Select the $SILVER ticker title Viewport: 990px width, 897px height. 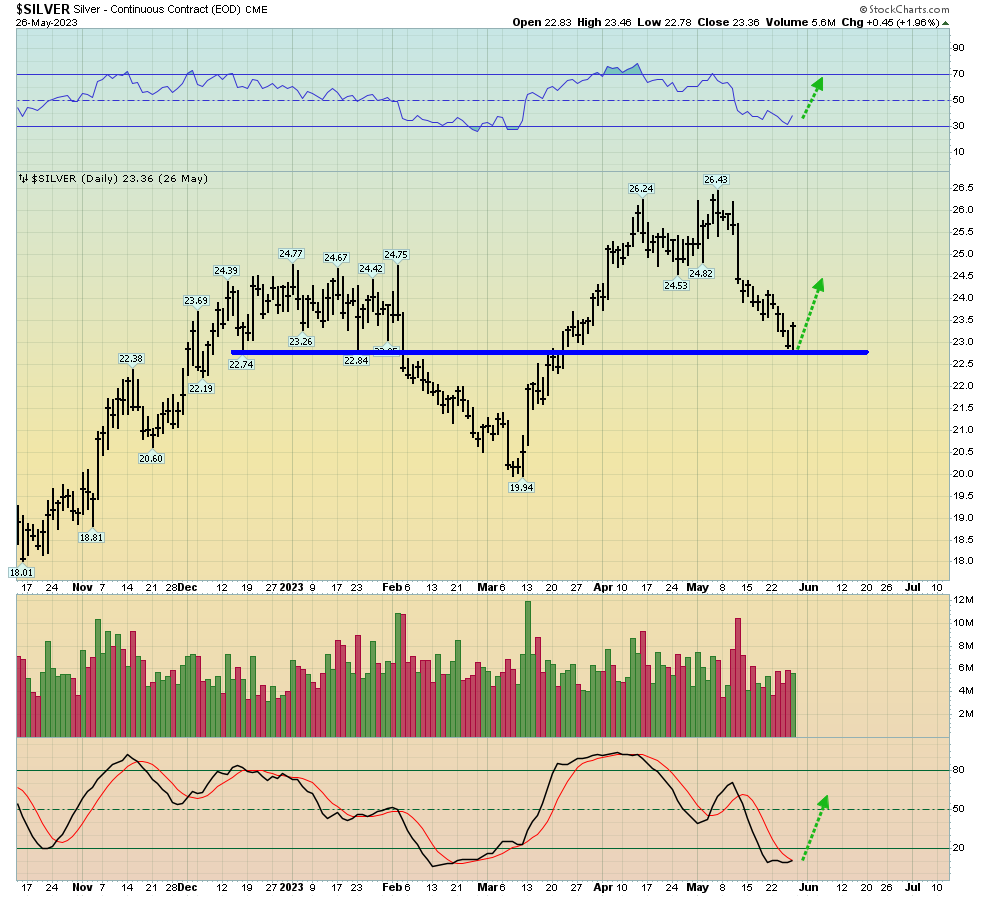pos(43,9)
